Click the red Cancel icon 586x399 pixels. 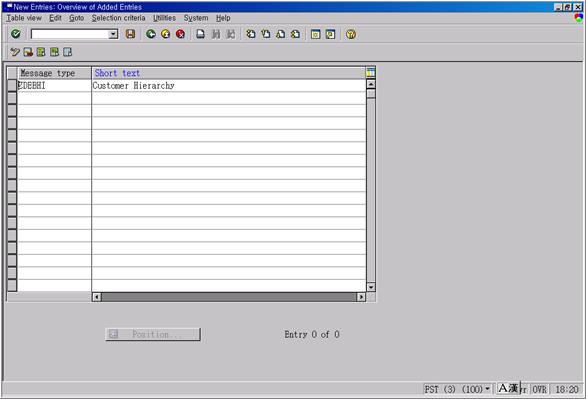pyautogui.click(x=180, y=34)
